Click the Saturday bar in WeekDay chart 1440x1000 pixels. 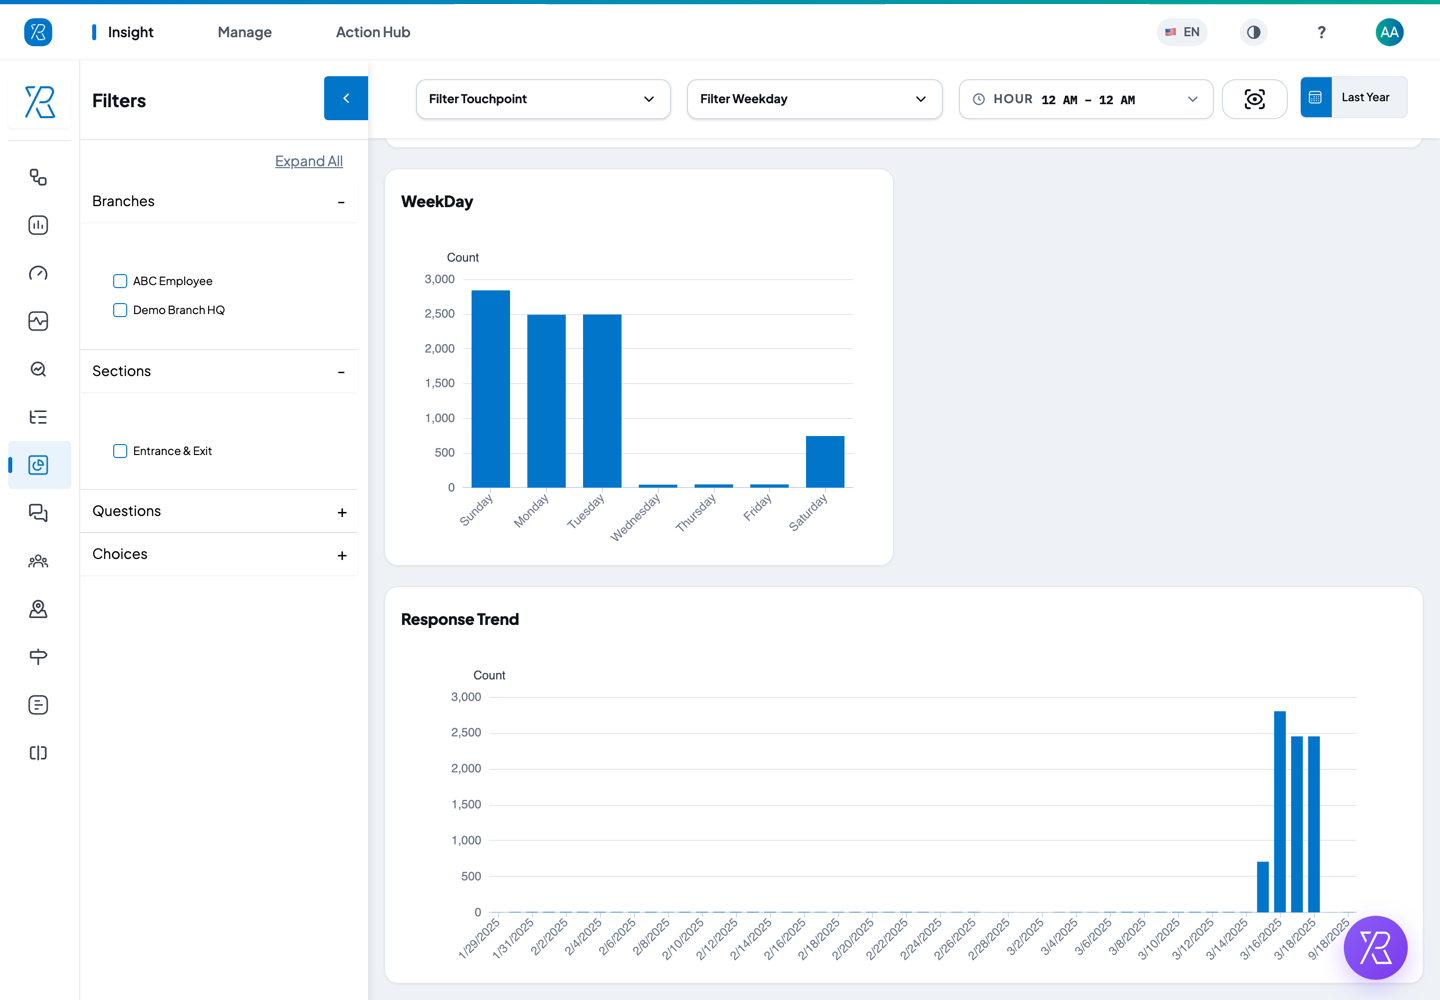[825, 462]
